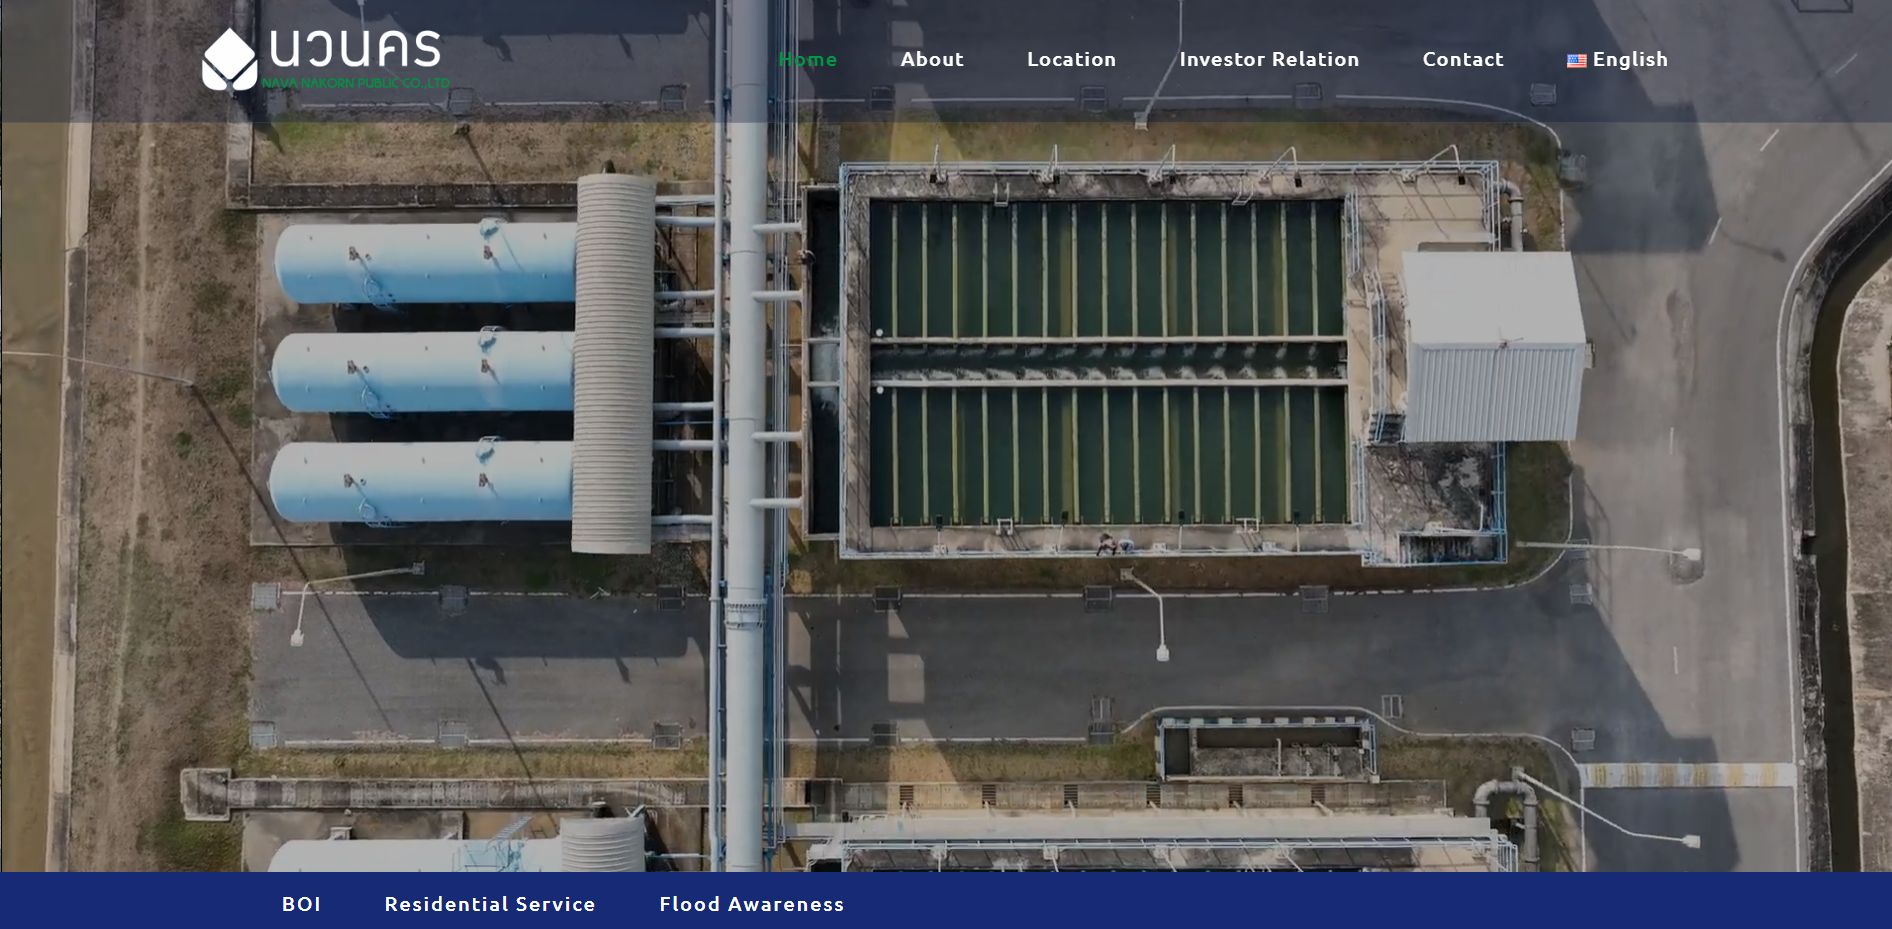Open the Home menu item

click(x=807, y=60)
